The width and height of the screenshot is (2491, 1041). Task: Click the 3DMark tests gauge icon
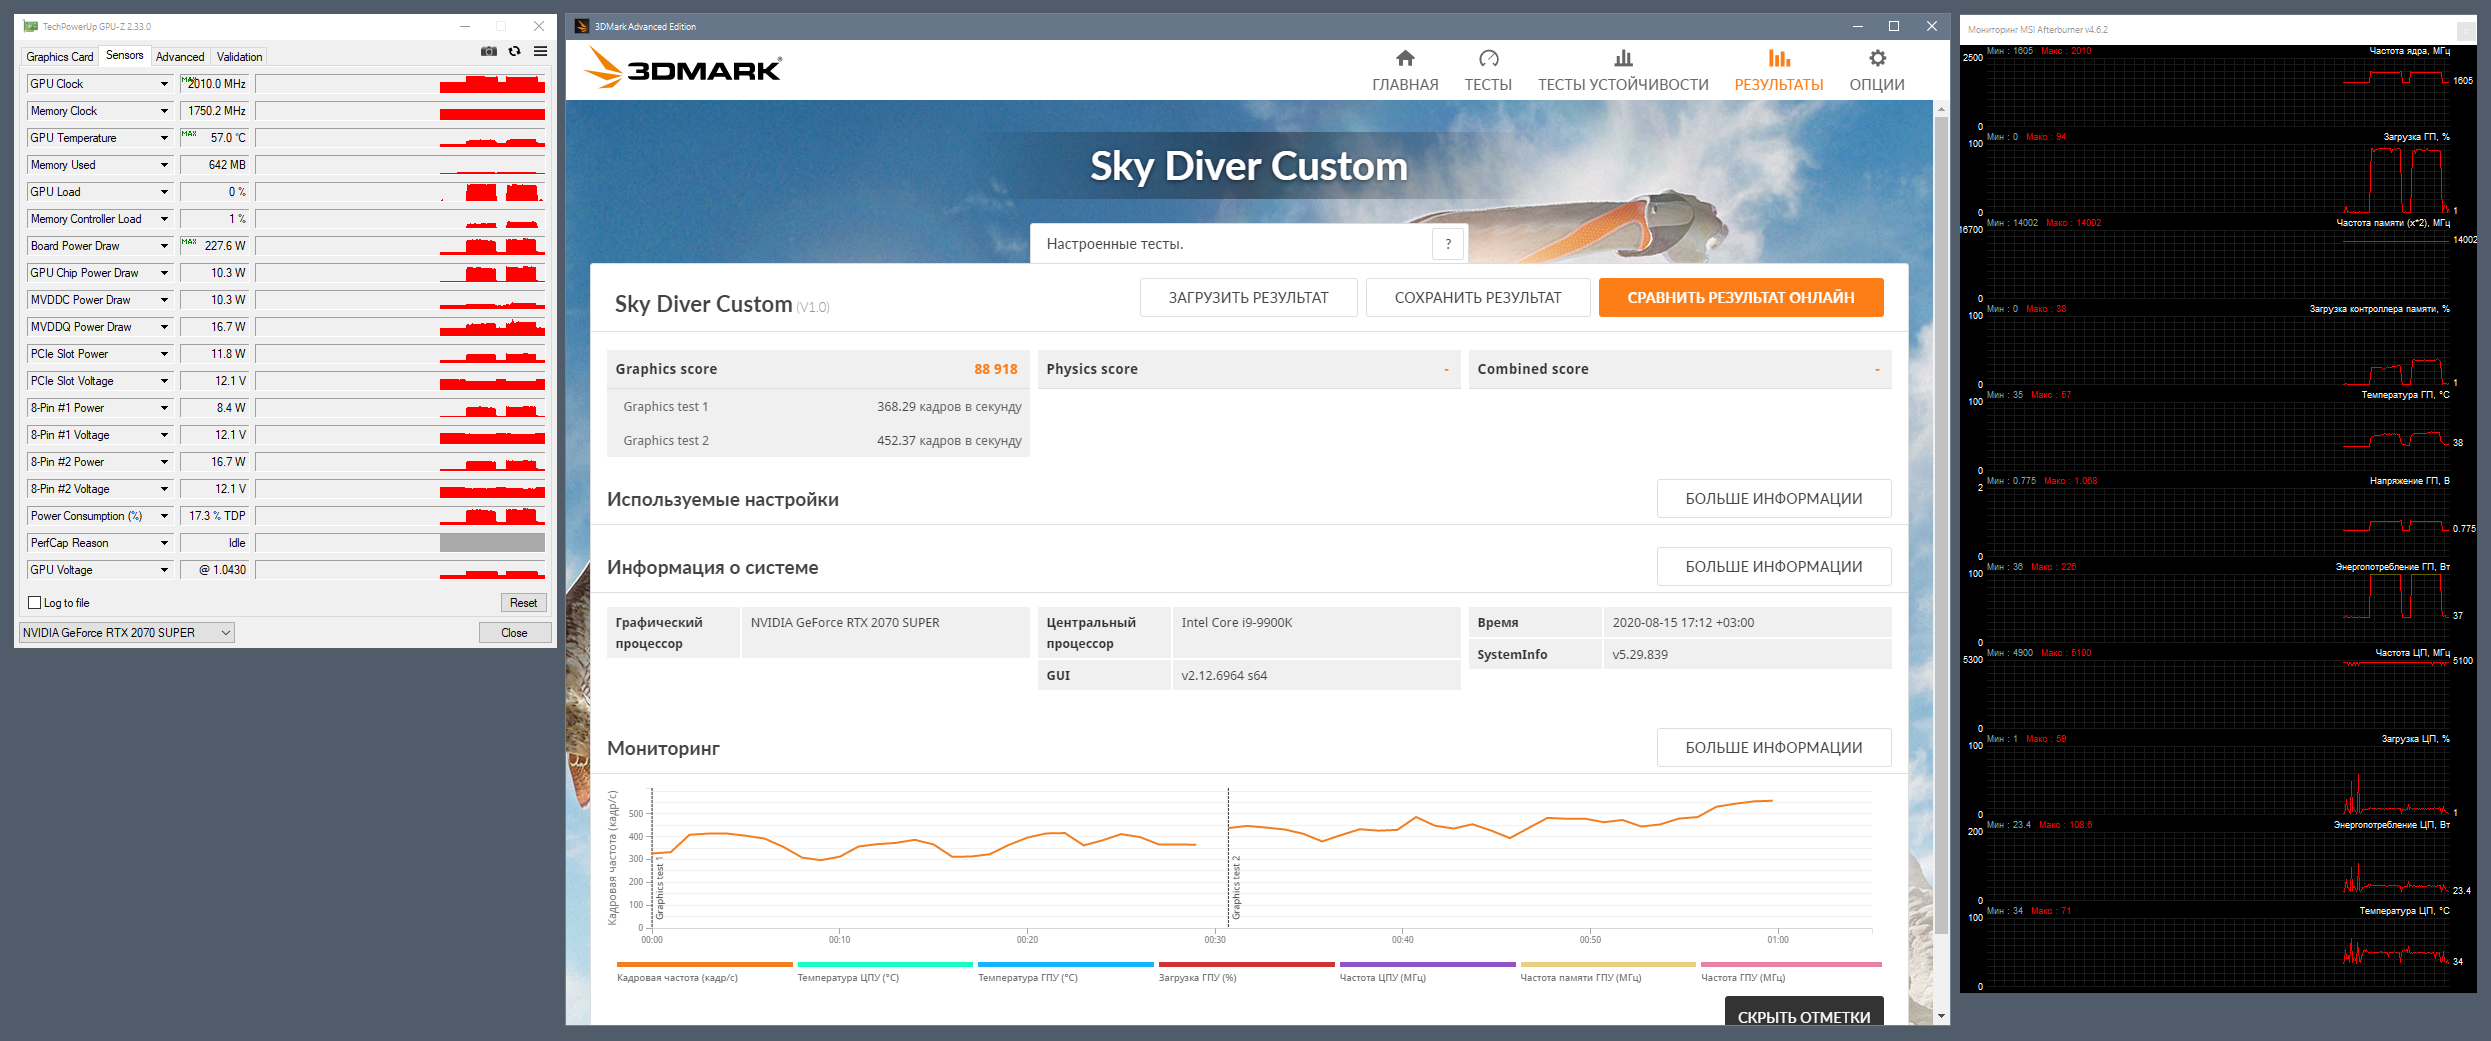click(1488, 58)
